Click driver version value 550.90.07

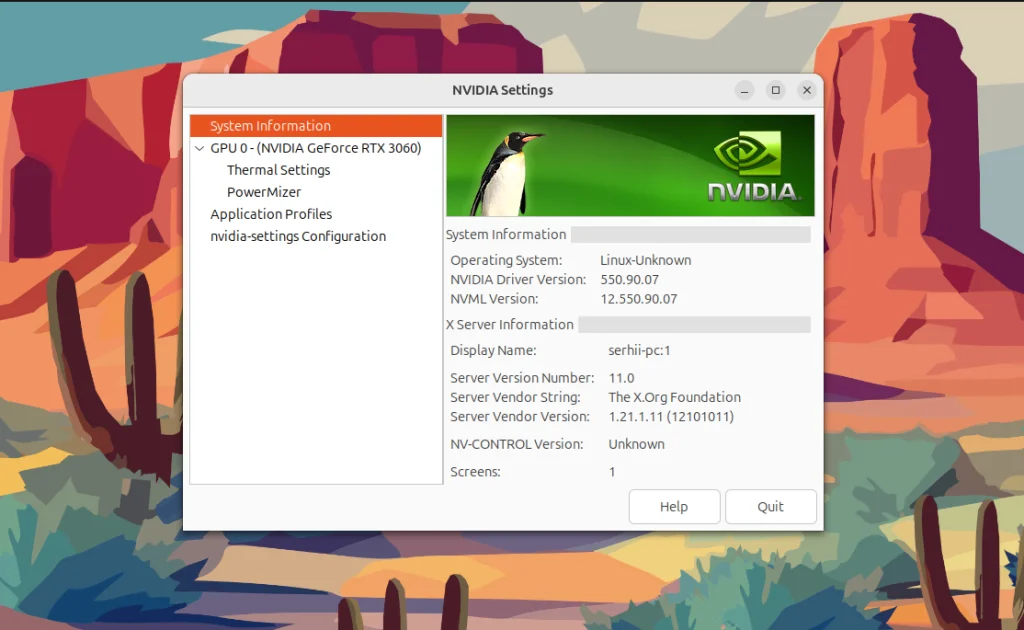pos(630,279)
